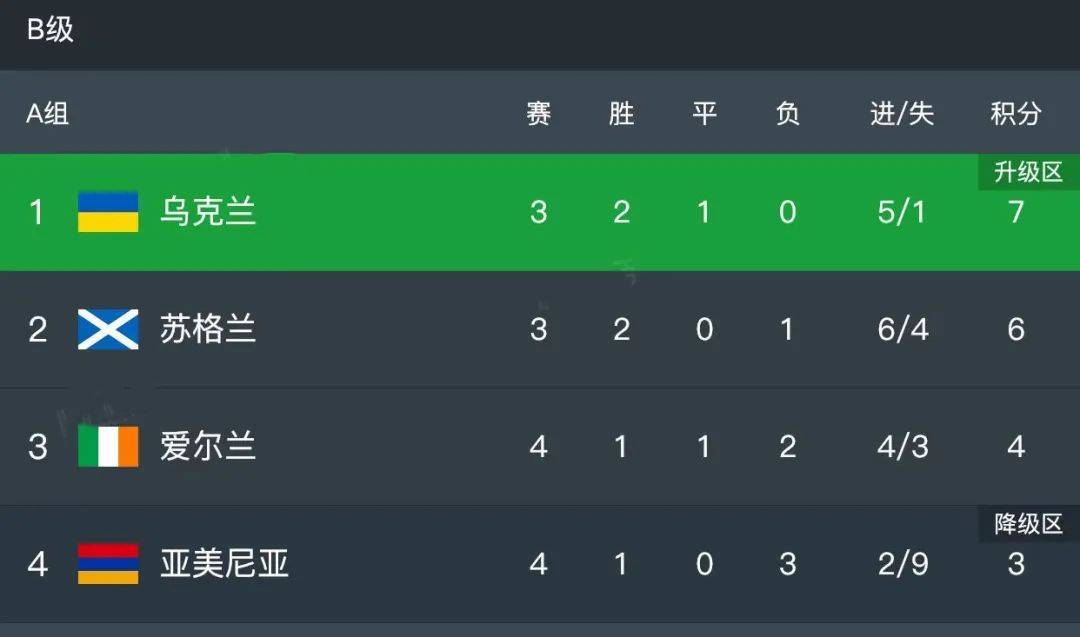Click the 平 draws column header

pyautogui.click(x=705, y=113)
